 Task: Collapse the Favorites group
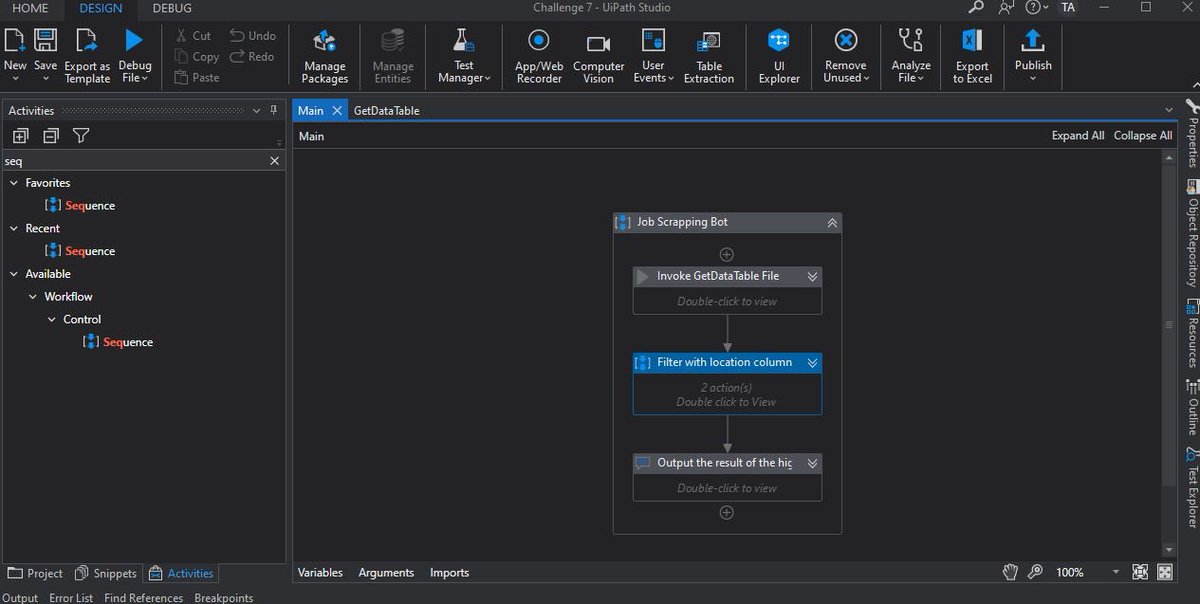[14, 183]
